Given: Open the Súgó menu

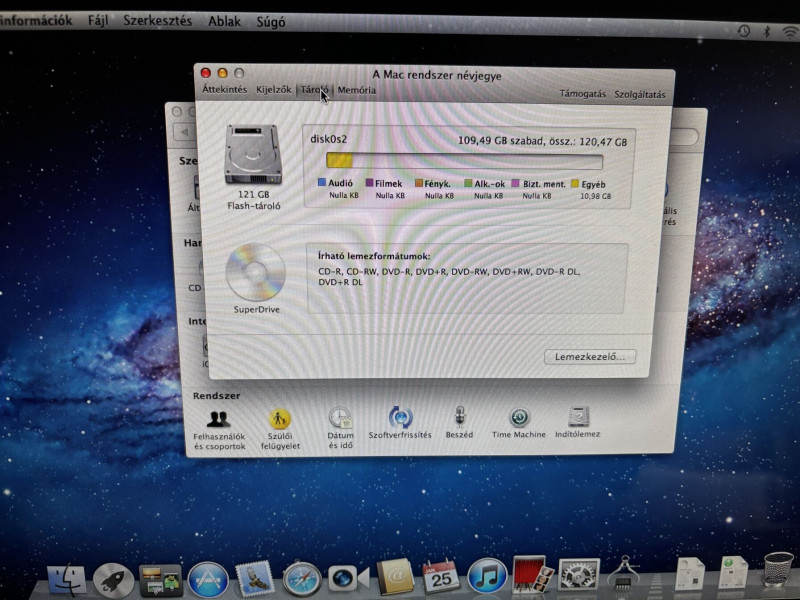Looking at the screenshot, I should click(270, 22).
